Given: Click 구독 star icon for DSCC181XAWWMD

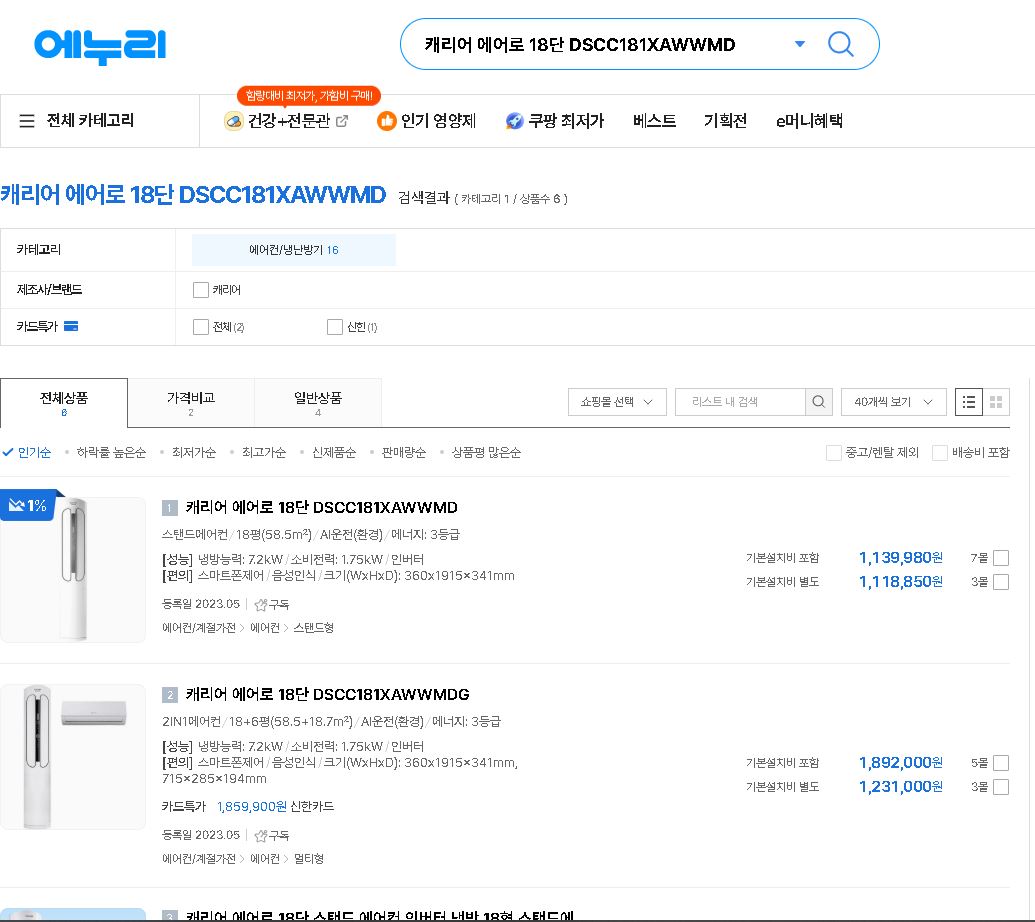Looking at the screenshot, I should pyautogui.click(x=261, y=605).
